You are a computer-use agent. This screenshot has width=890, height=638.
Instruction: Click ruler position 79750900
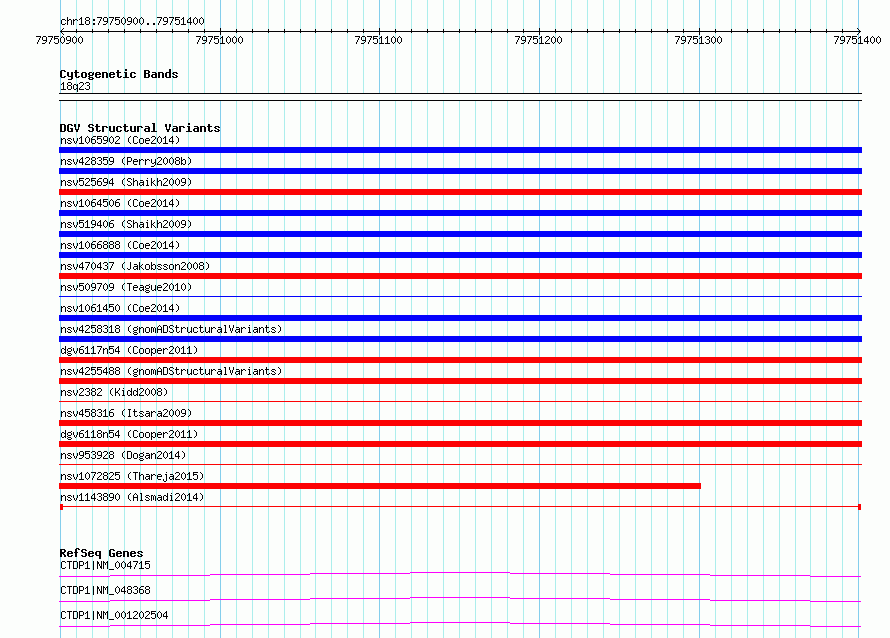pyautogui.click(x=59, y=40)
